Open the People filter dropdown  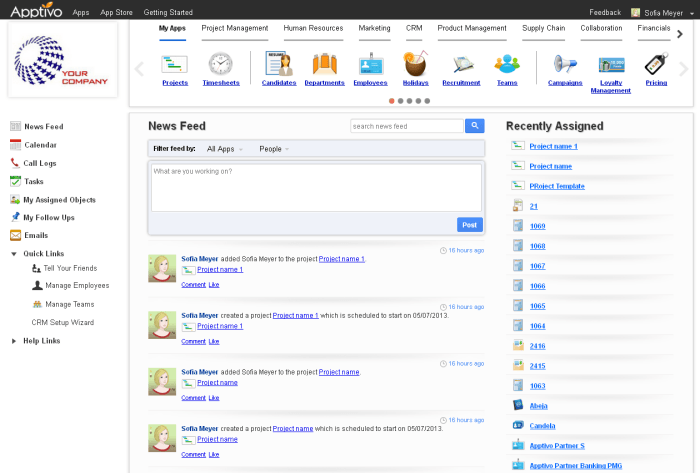point(274,149)
